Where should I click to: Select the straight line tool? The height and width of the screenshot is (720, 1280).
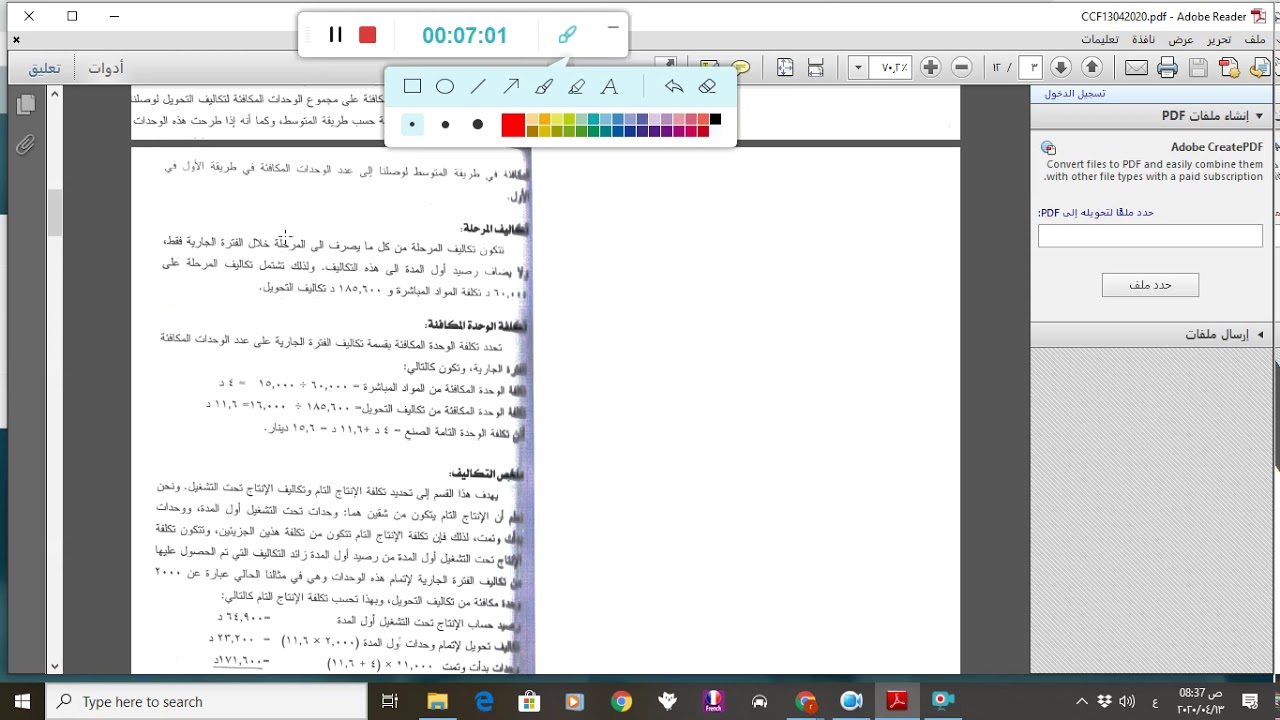coord(478,87)
